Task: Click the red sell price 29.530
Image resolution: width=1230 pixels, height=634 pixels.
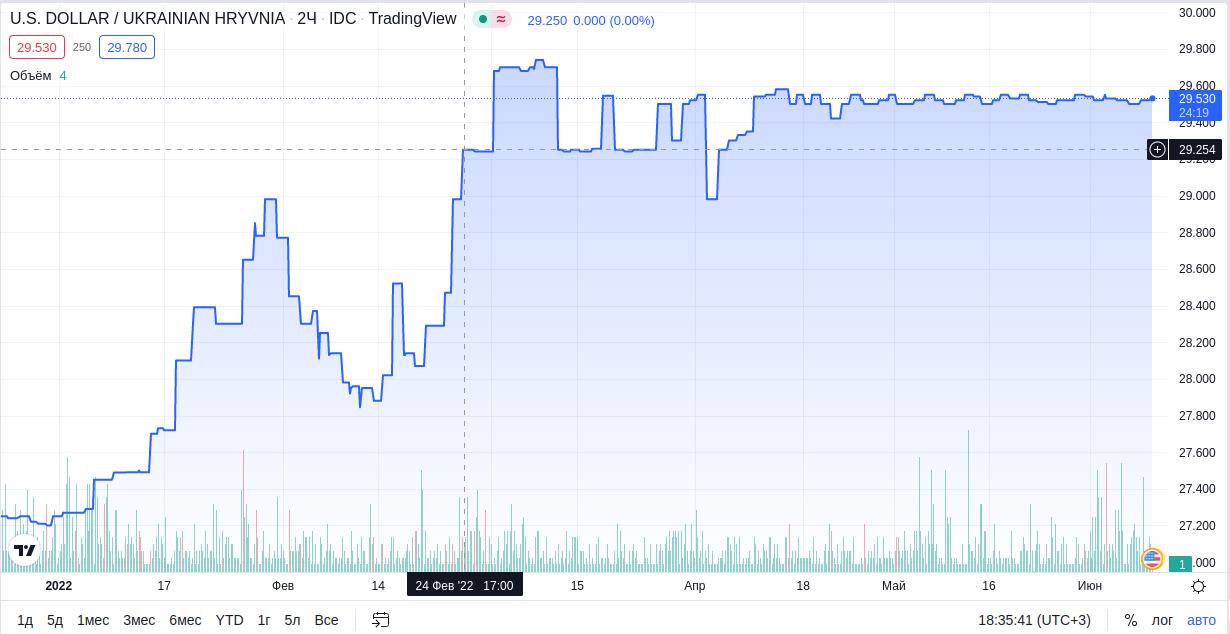Action: point(37,47)
